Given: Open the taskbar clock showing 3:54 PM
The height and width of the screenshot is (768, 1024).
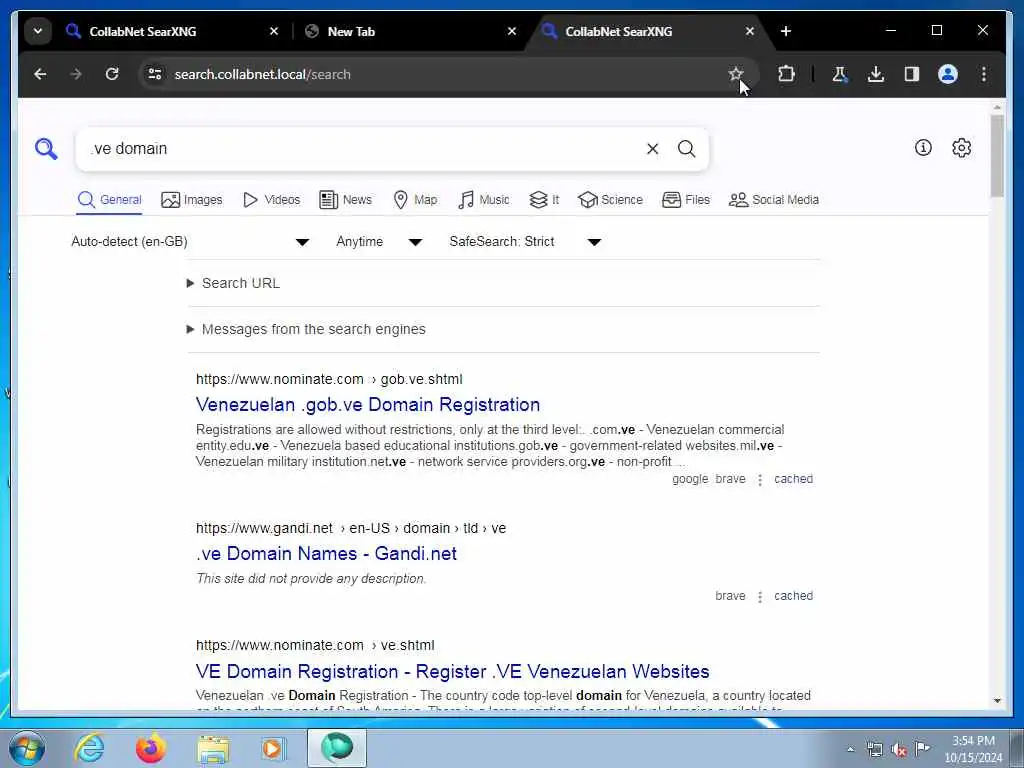Looking at the screenshot, I should (973, 749).
